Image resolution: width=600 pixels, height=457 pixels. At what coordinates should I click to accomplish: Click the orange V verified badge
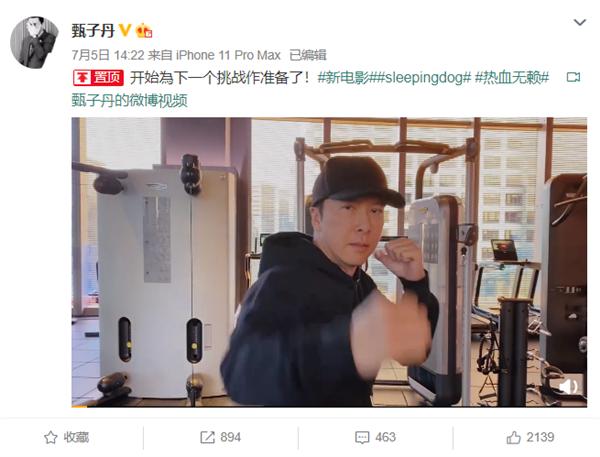(125, 30)
